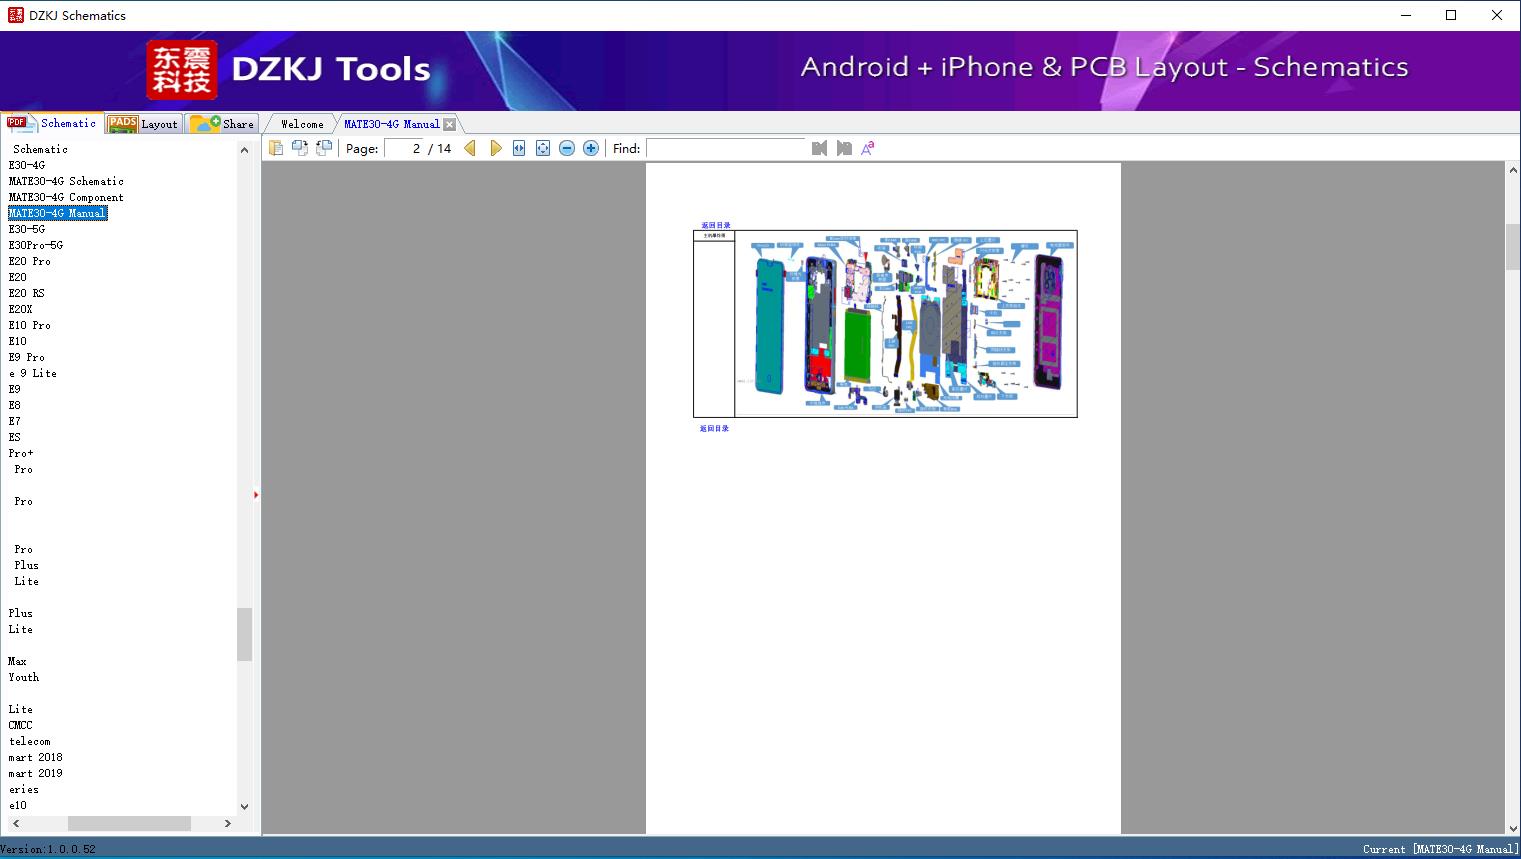Select E20X in the tree
The height and width of the screenshot is (859, 1521).
(x=21, y=309)
